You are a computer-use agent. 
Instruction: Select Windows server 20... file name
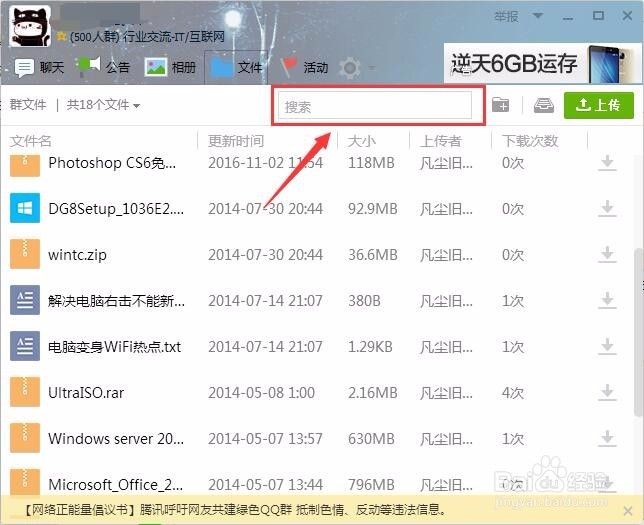click(116, 439)
